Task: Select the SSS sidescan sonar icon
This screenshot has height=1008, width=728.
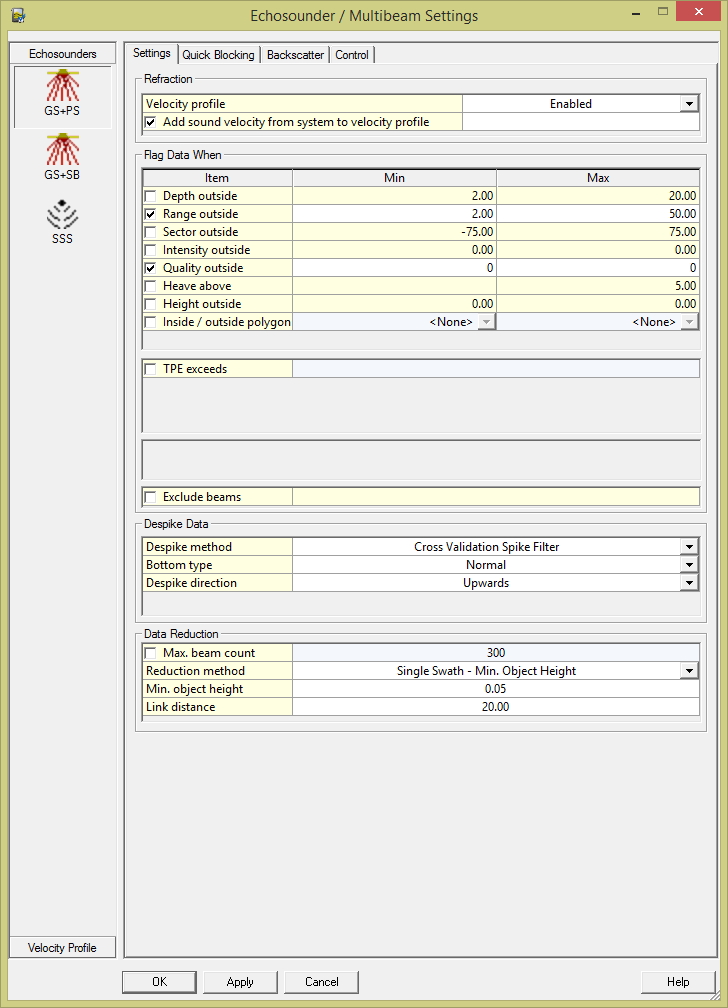Action: coord(62,222)
